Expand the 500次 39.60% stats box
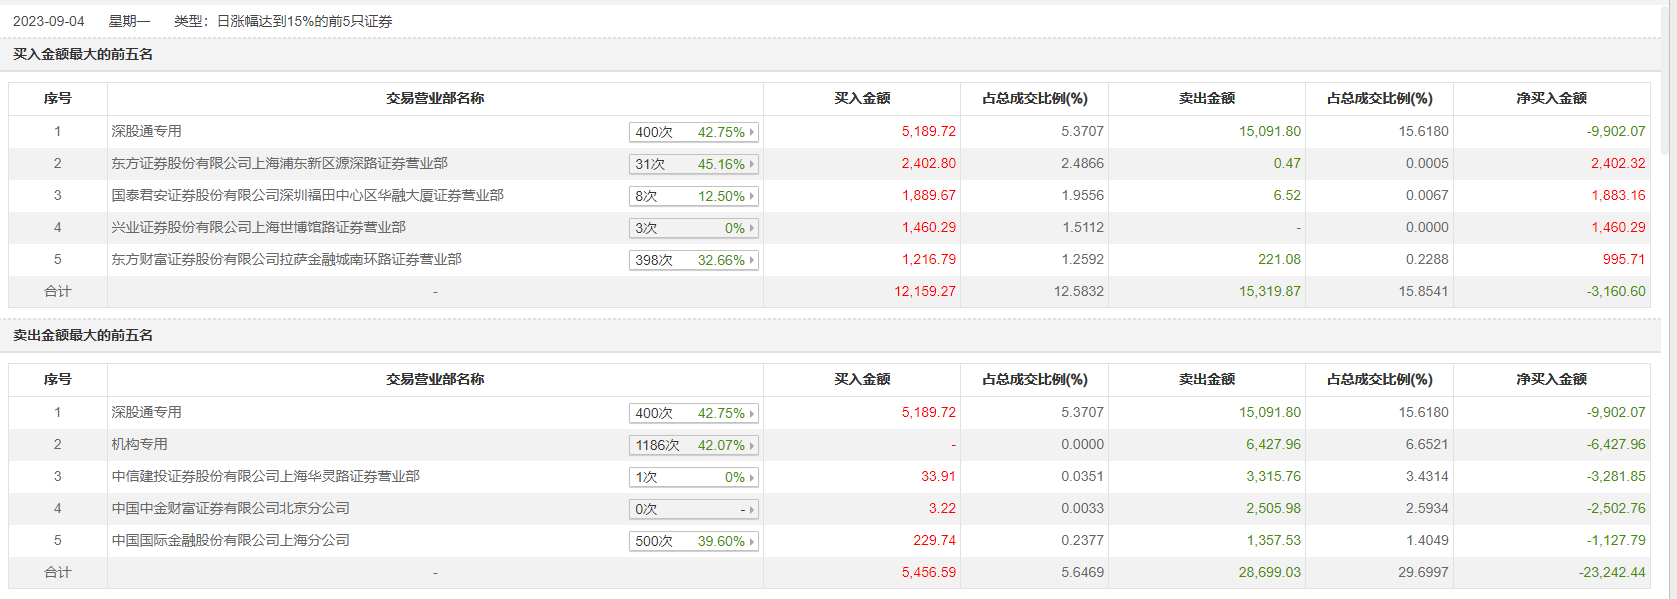The height and width of the screenshot is (599, 1677). (x=693, y=541)
